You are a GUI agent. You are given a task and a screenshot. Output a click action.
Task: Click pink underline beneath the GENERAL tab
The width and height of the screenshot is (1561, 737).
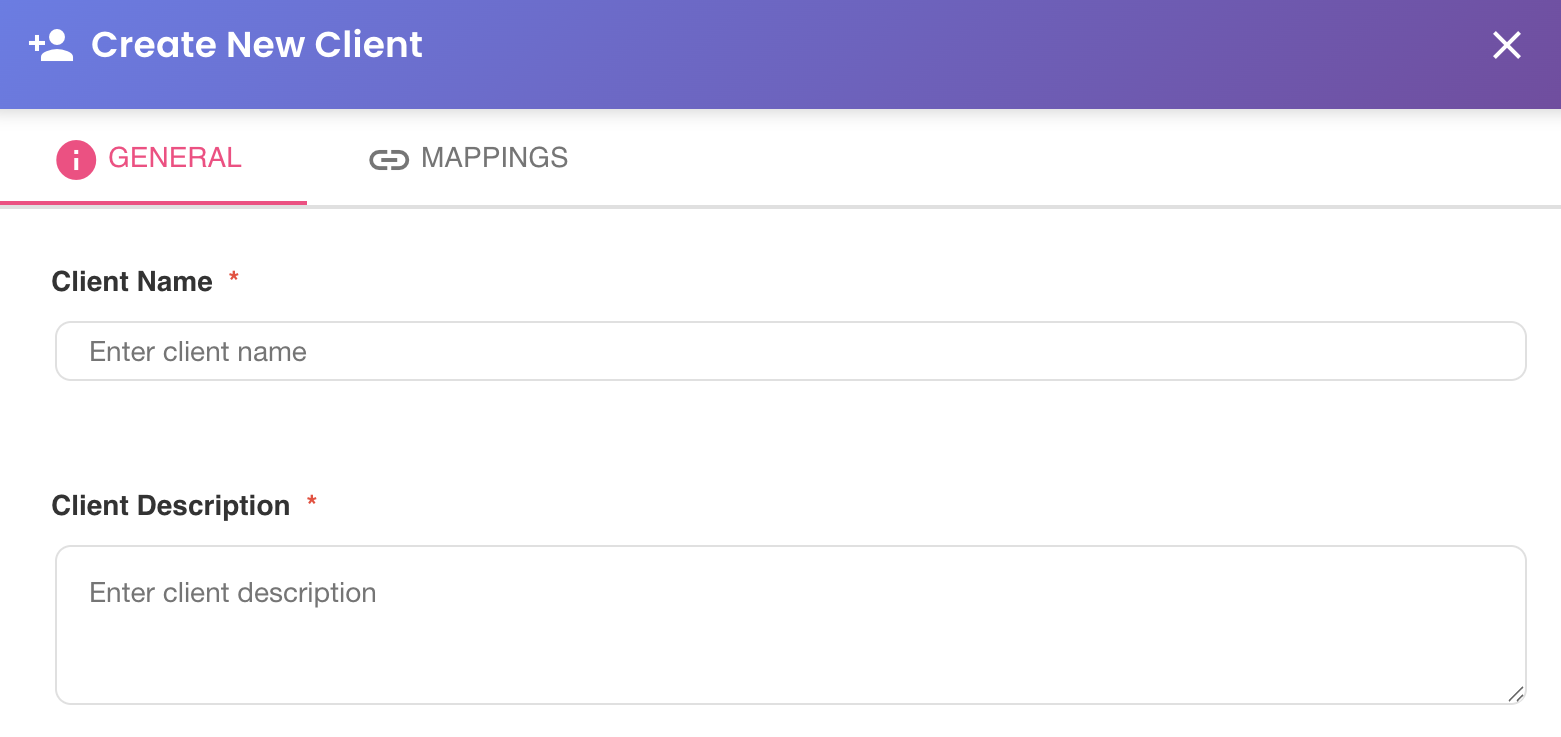(153, 203)
